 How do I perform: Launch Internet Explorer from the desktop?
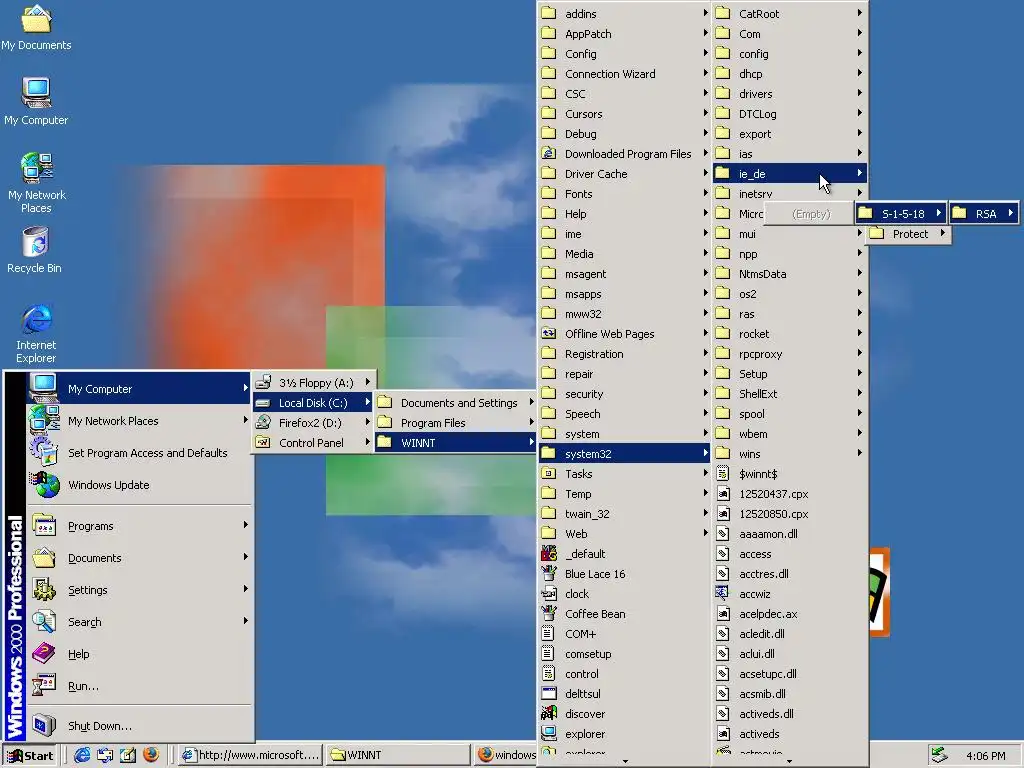point(36,333)
